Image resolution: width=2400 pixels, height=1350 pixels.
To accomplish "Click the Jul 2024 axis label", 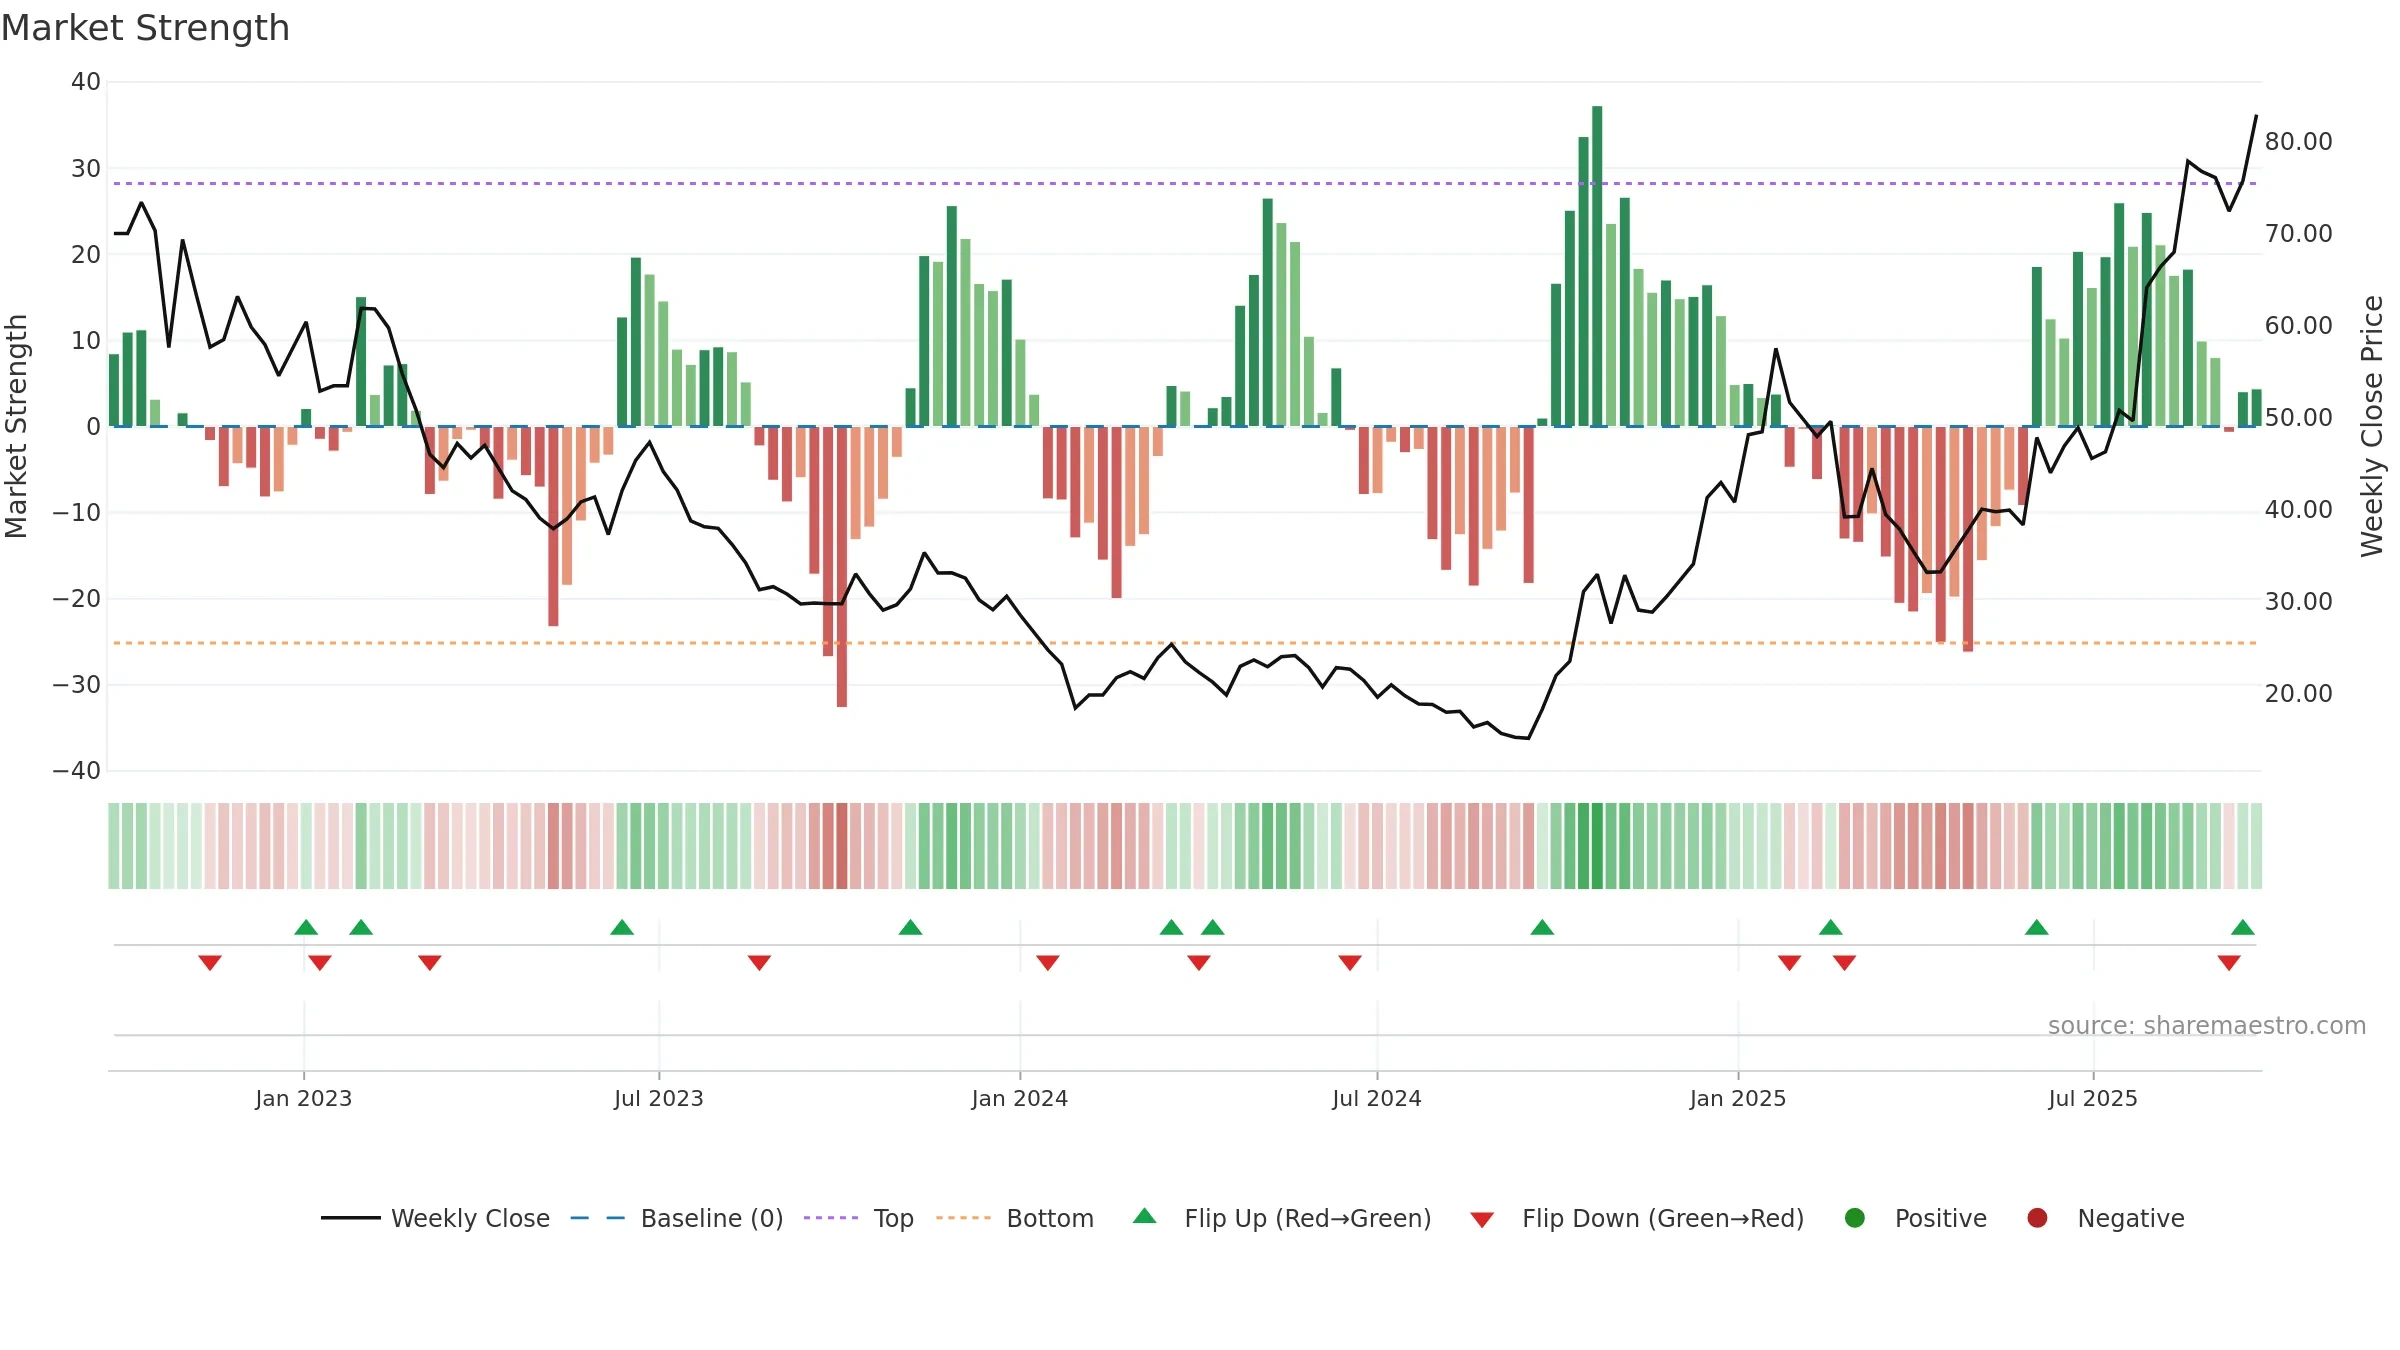I will click(1377, 1098).
